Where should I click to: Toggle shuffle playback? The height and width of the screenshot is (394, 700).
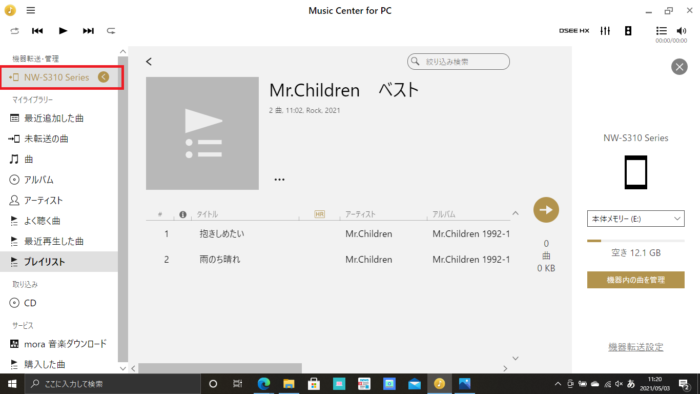coord(15,31)
